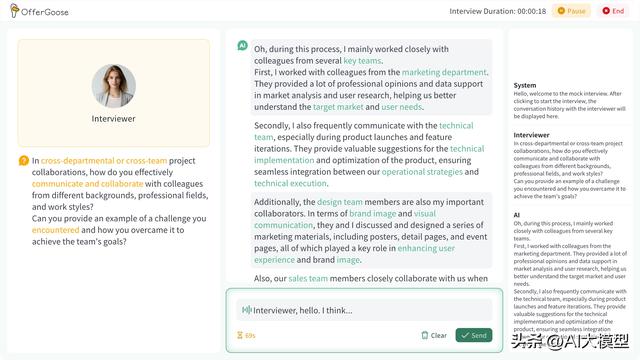Click the Interview Duration timer
640x360 pixels.
tap(498, 11)
